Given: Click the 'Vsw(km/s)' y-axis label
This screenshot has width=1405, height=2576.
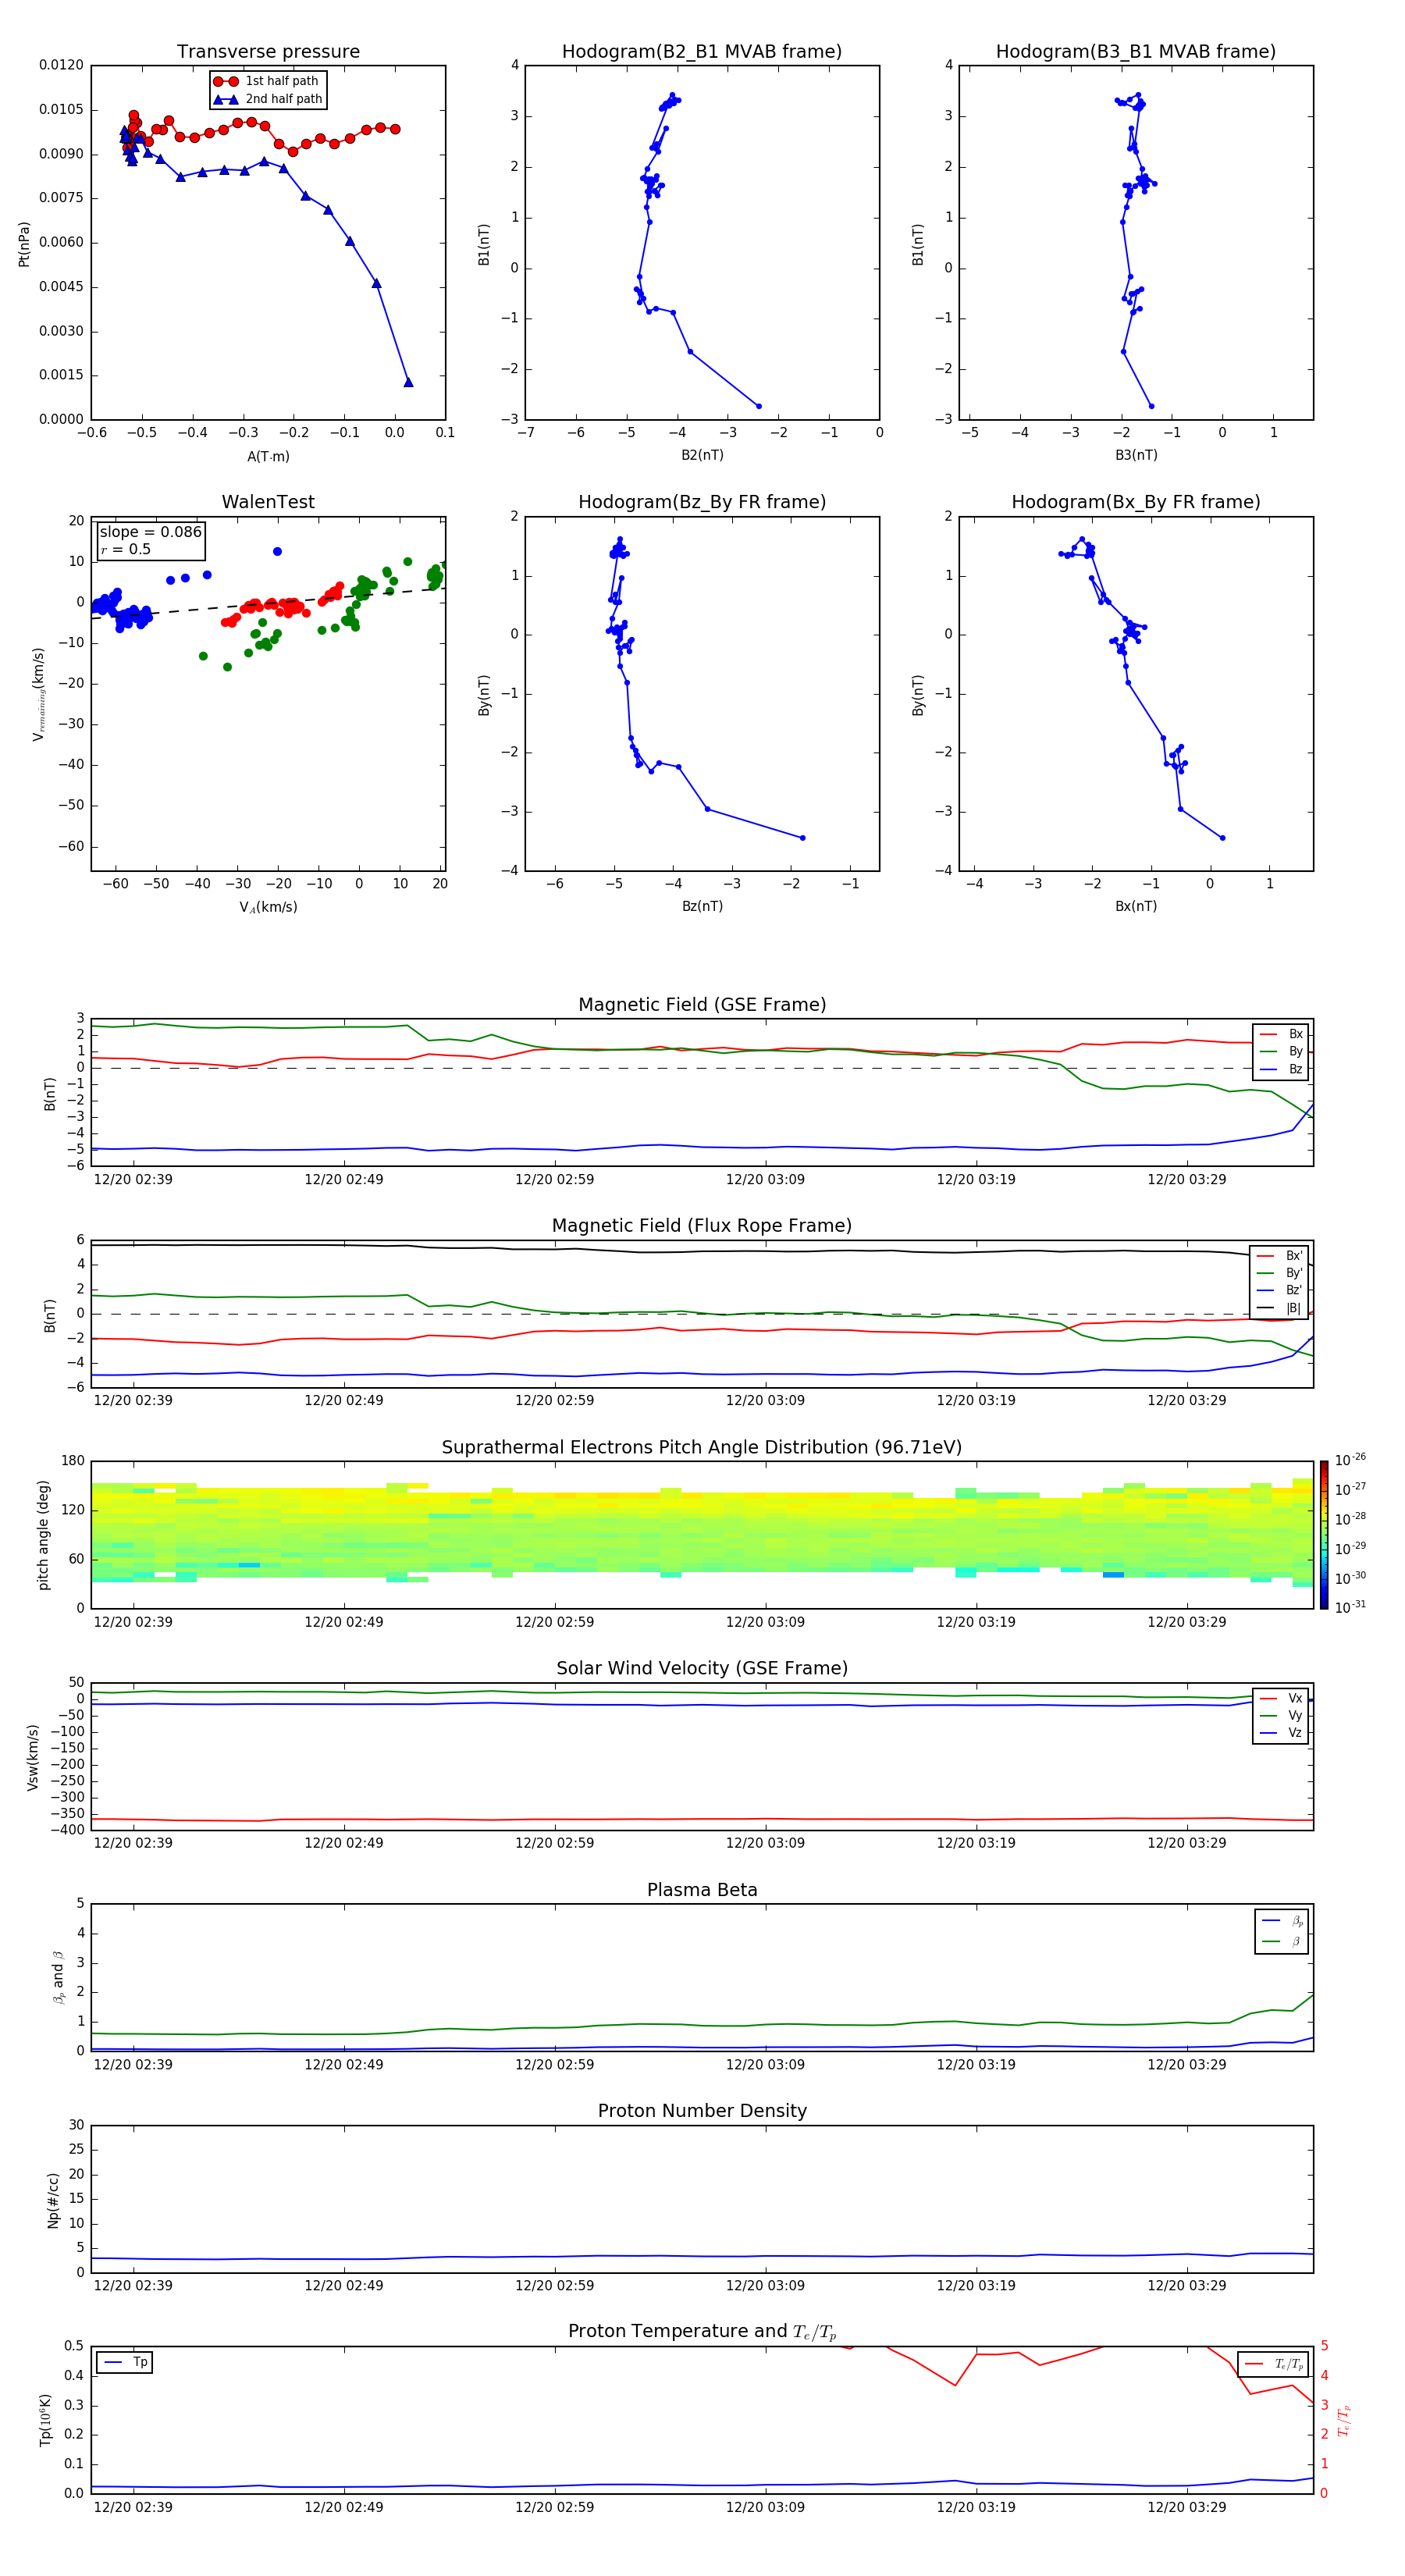Looking at the screenshot, I should (33, 1757).
